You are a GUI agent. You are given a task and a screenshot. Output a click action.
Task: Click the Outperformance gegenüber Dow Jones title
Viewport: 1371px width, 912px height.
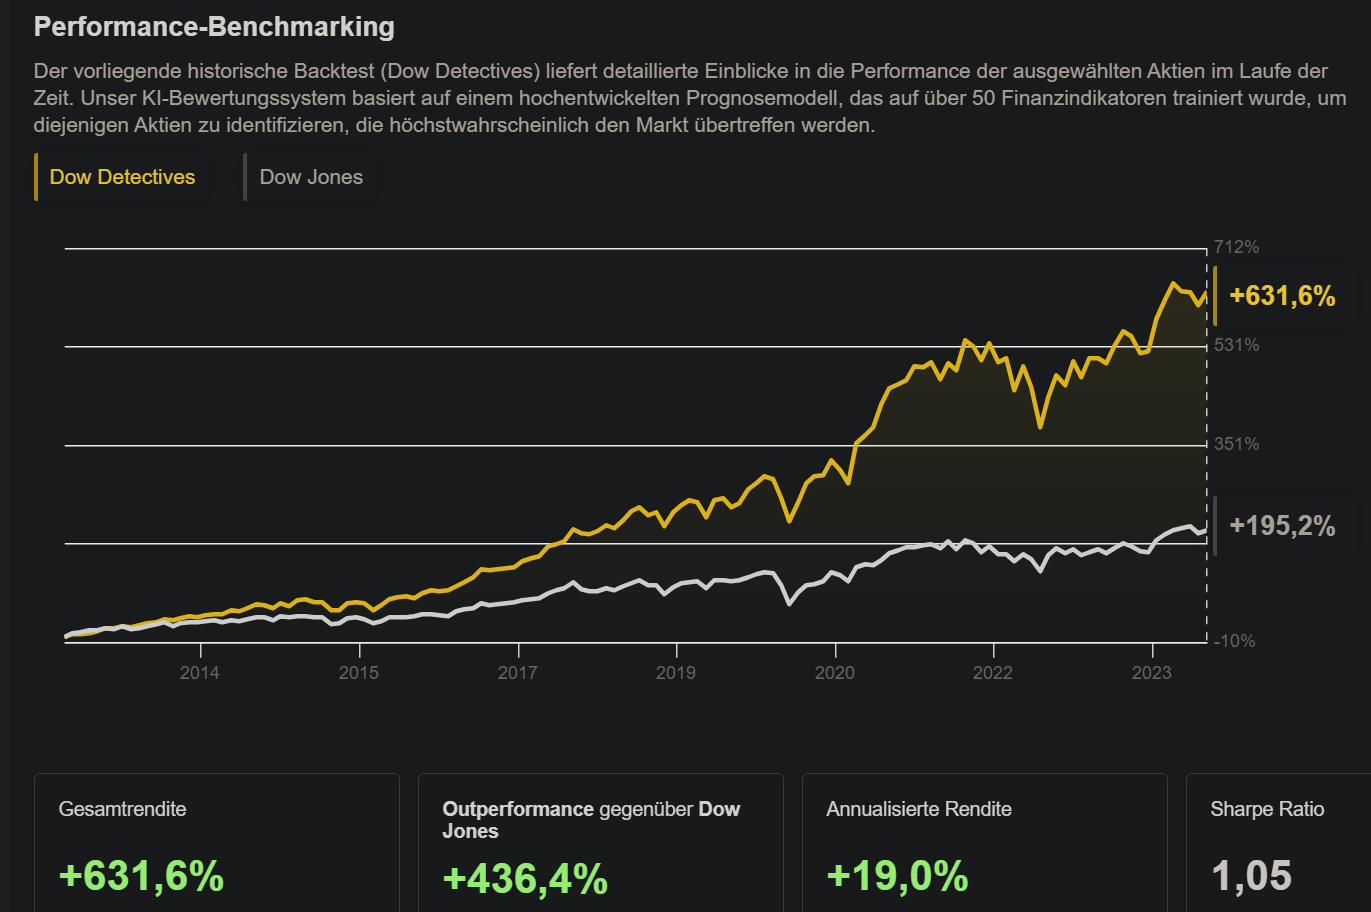pyautogui.click(x=591, y=820)
